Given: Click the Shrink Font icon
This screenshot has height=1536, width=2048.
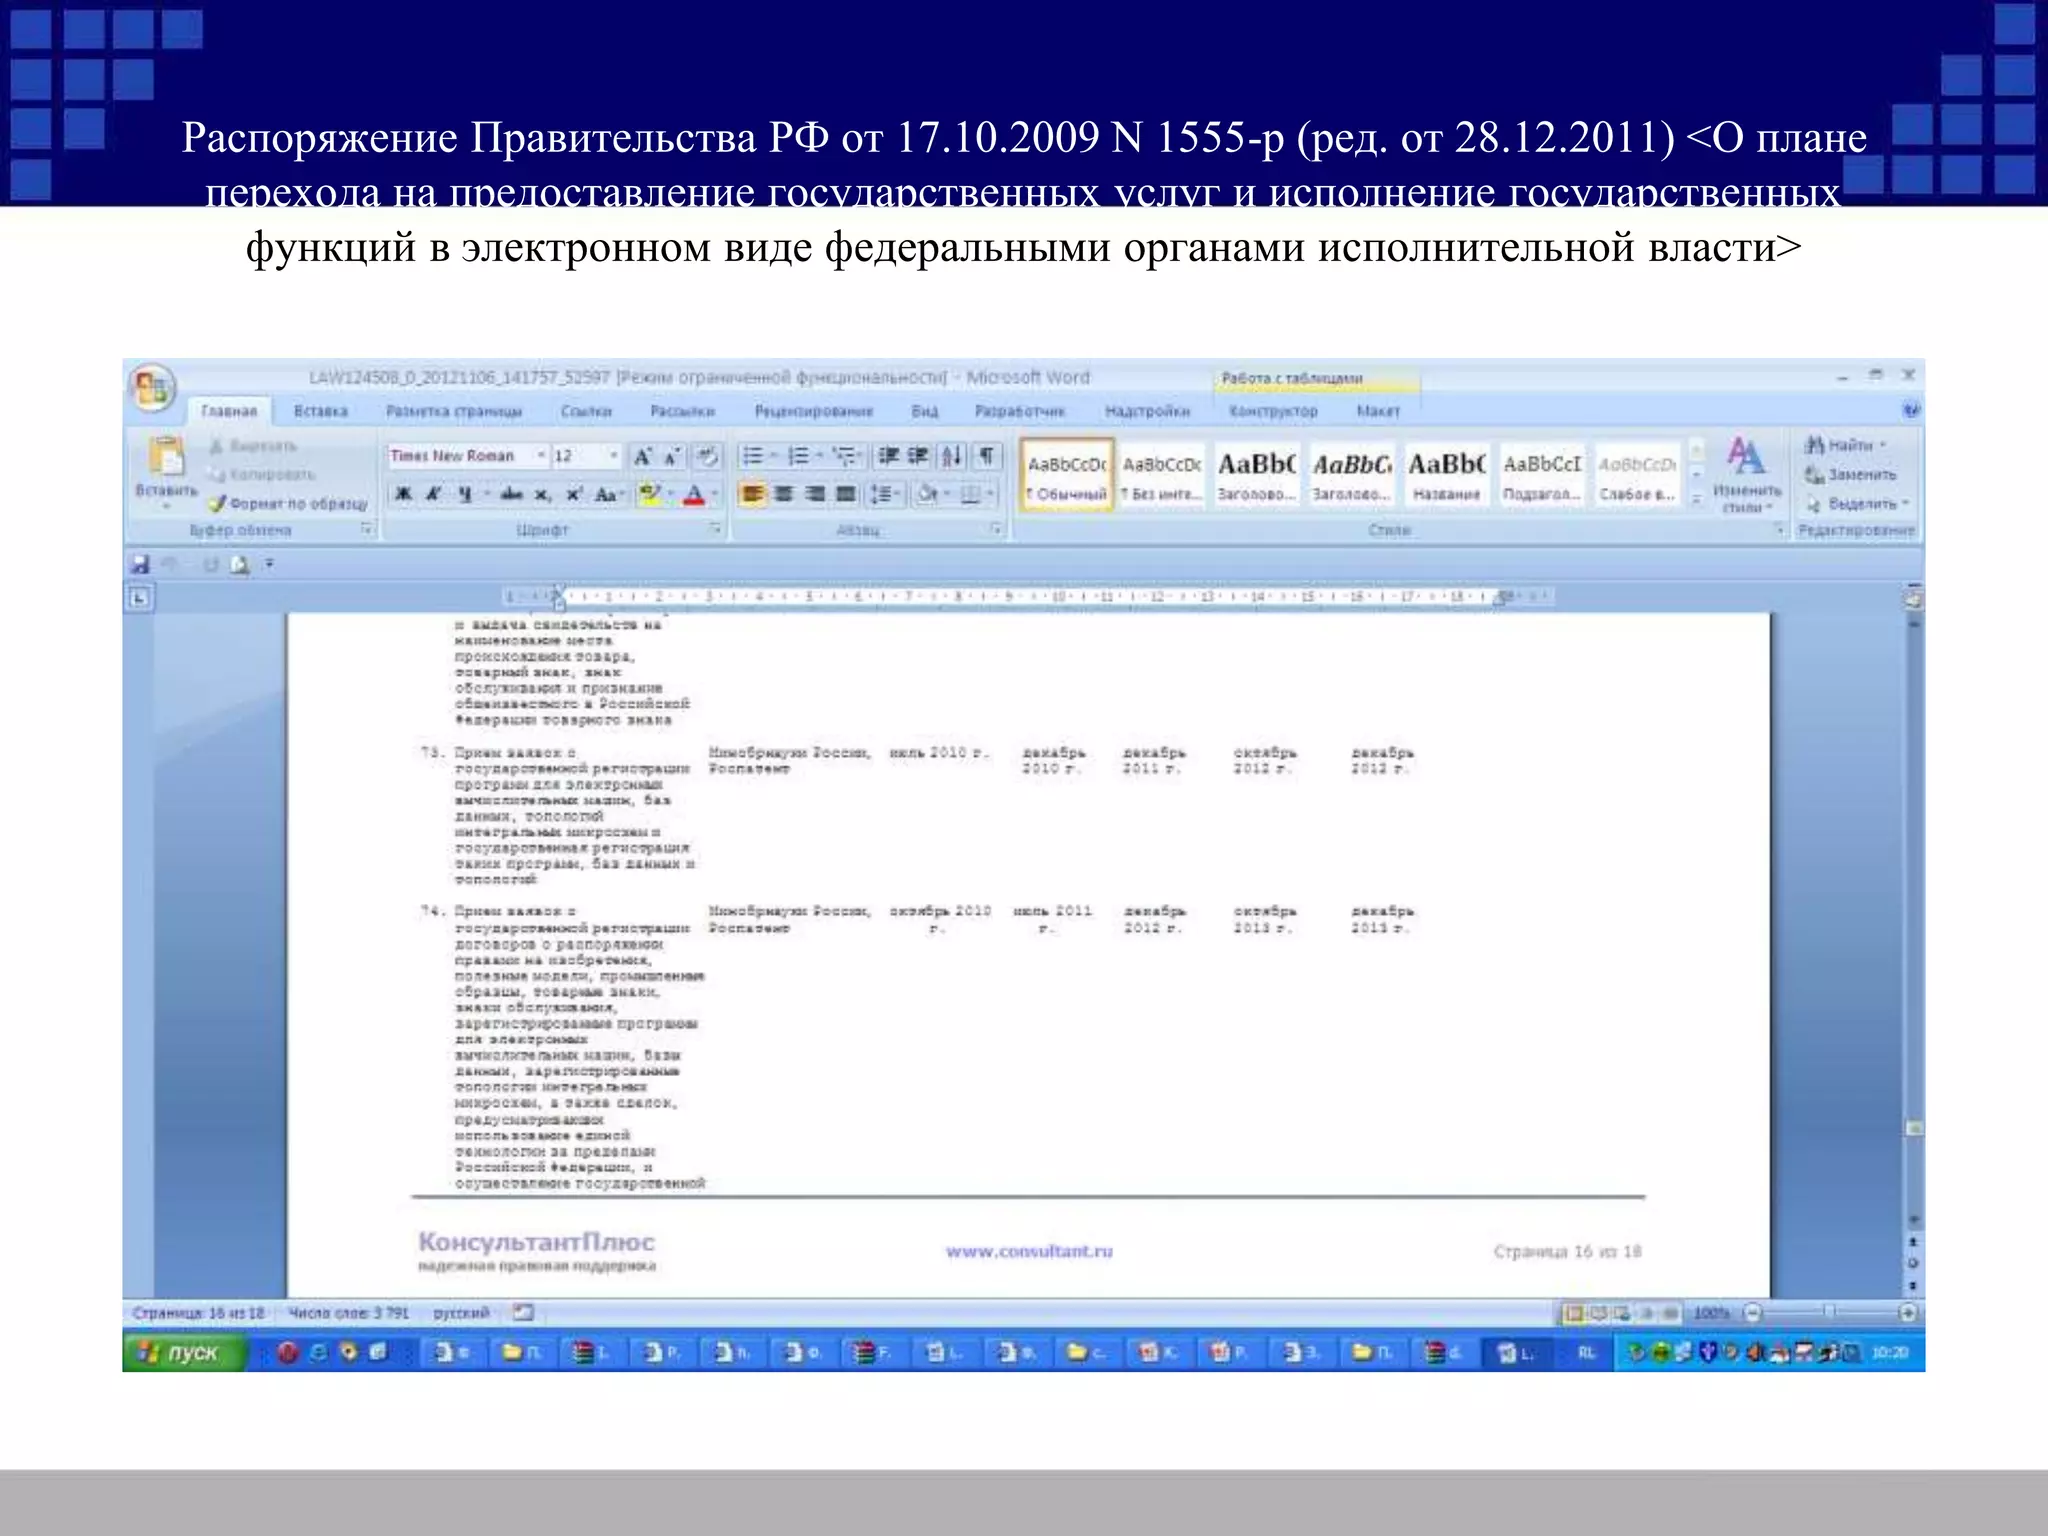Looking at the screenshot, I should click(673, 457).
